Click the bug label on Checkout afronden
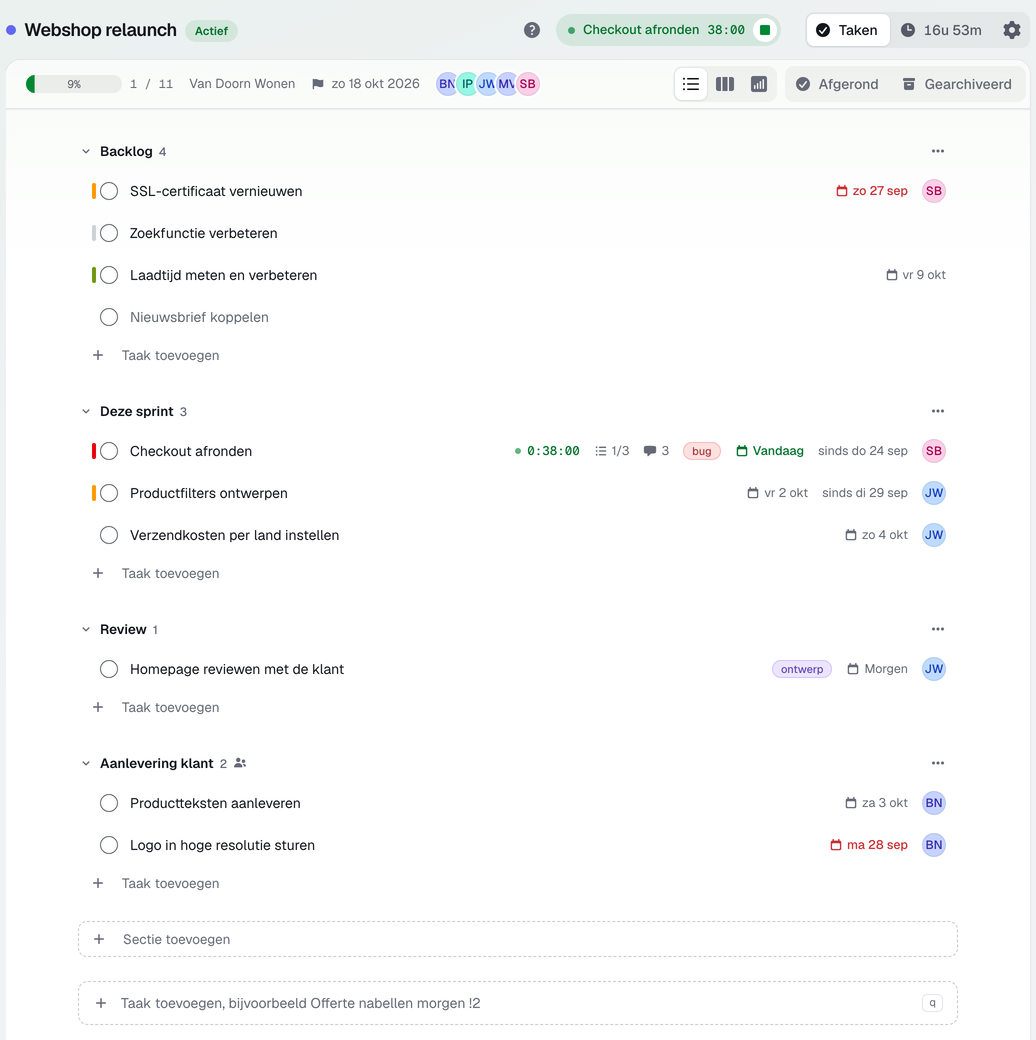Image resolution: width=1036 pixels, height=1040 pixels. tap(702, 451)
